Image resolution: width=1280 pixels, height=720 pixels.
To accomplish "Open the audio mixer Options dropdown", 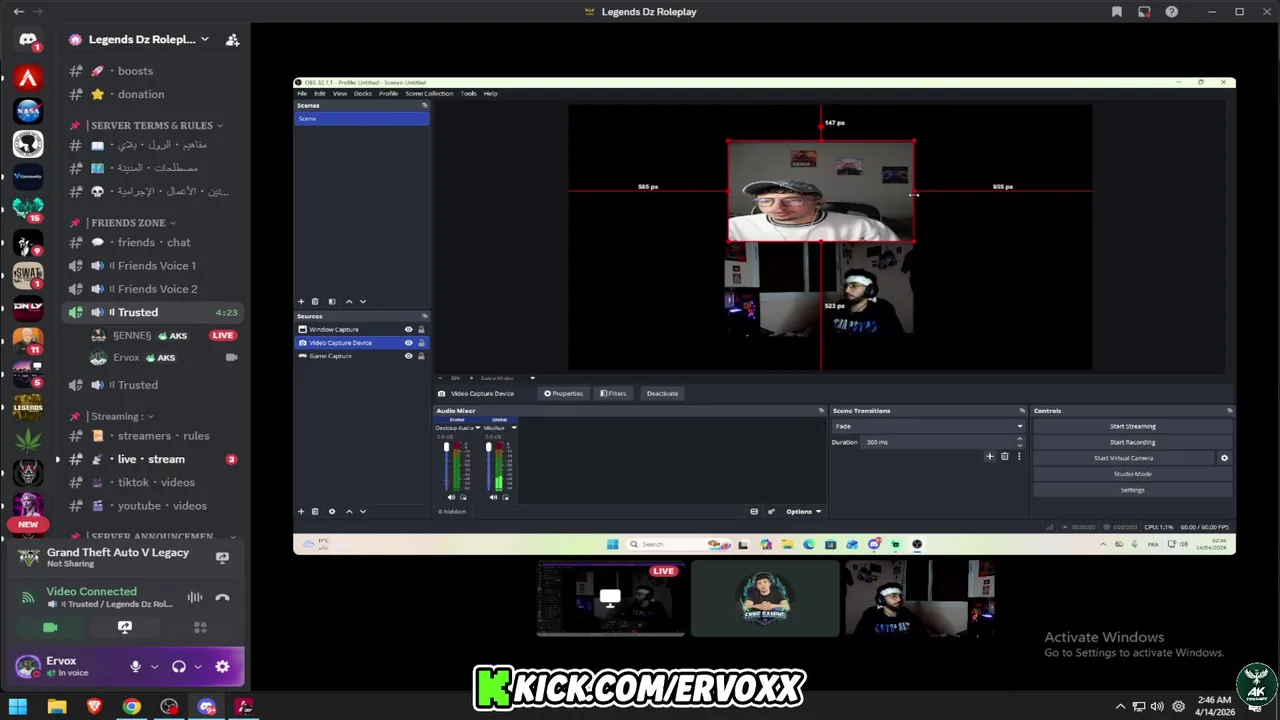I will pos(803,512).
